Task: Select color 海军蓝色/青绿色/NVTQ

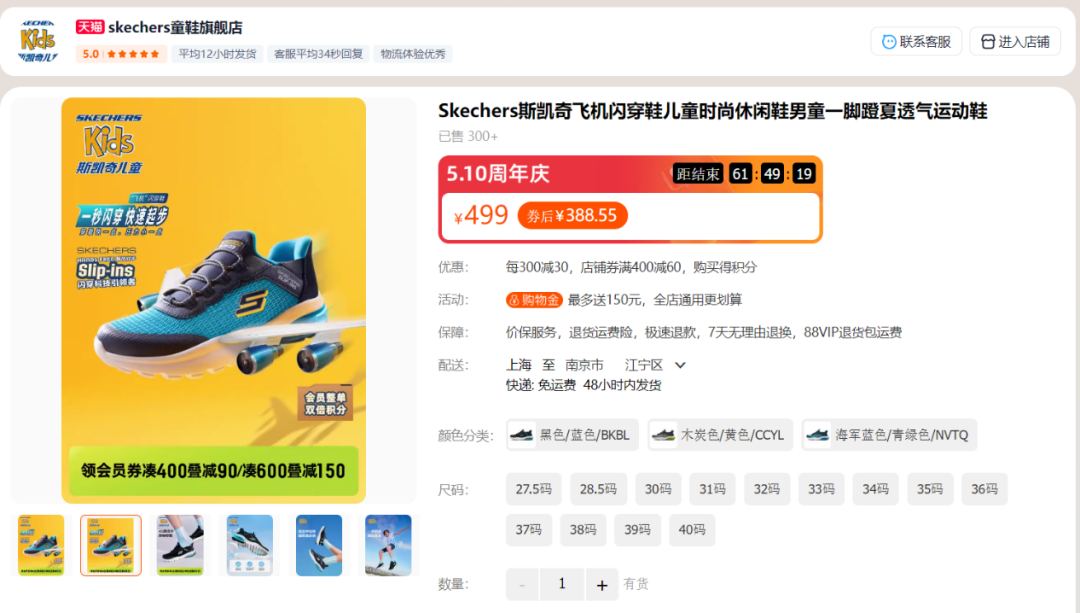Action: click(x=889, y=435)
